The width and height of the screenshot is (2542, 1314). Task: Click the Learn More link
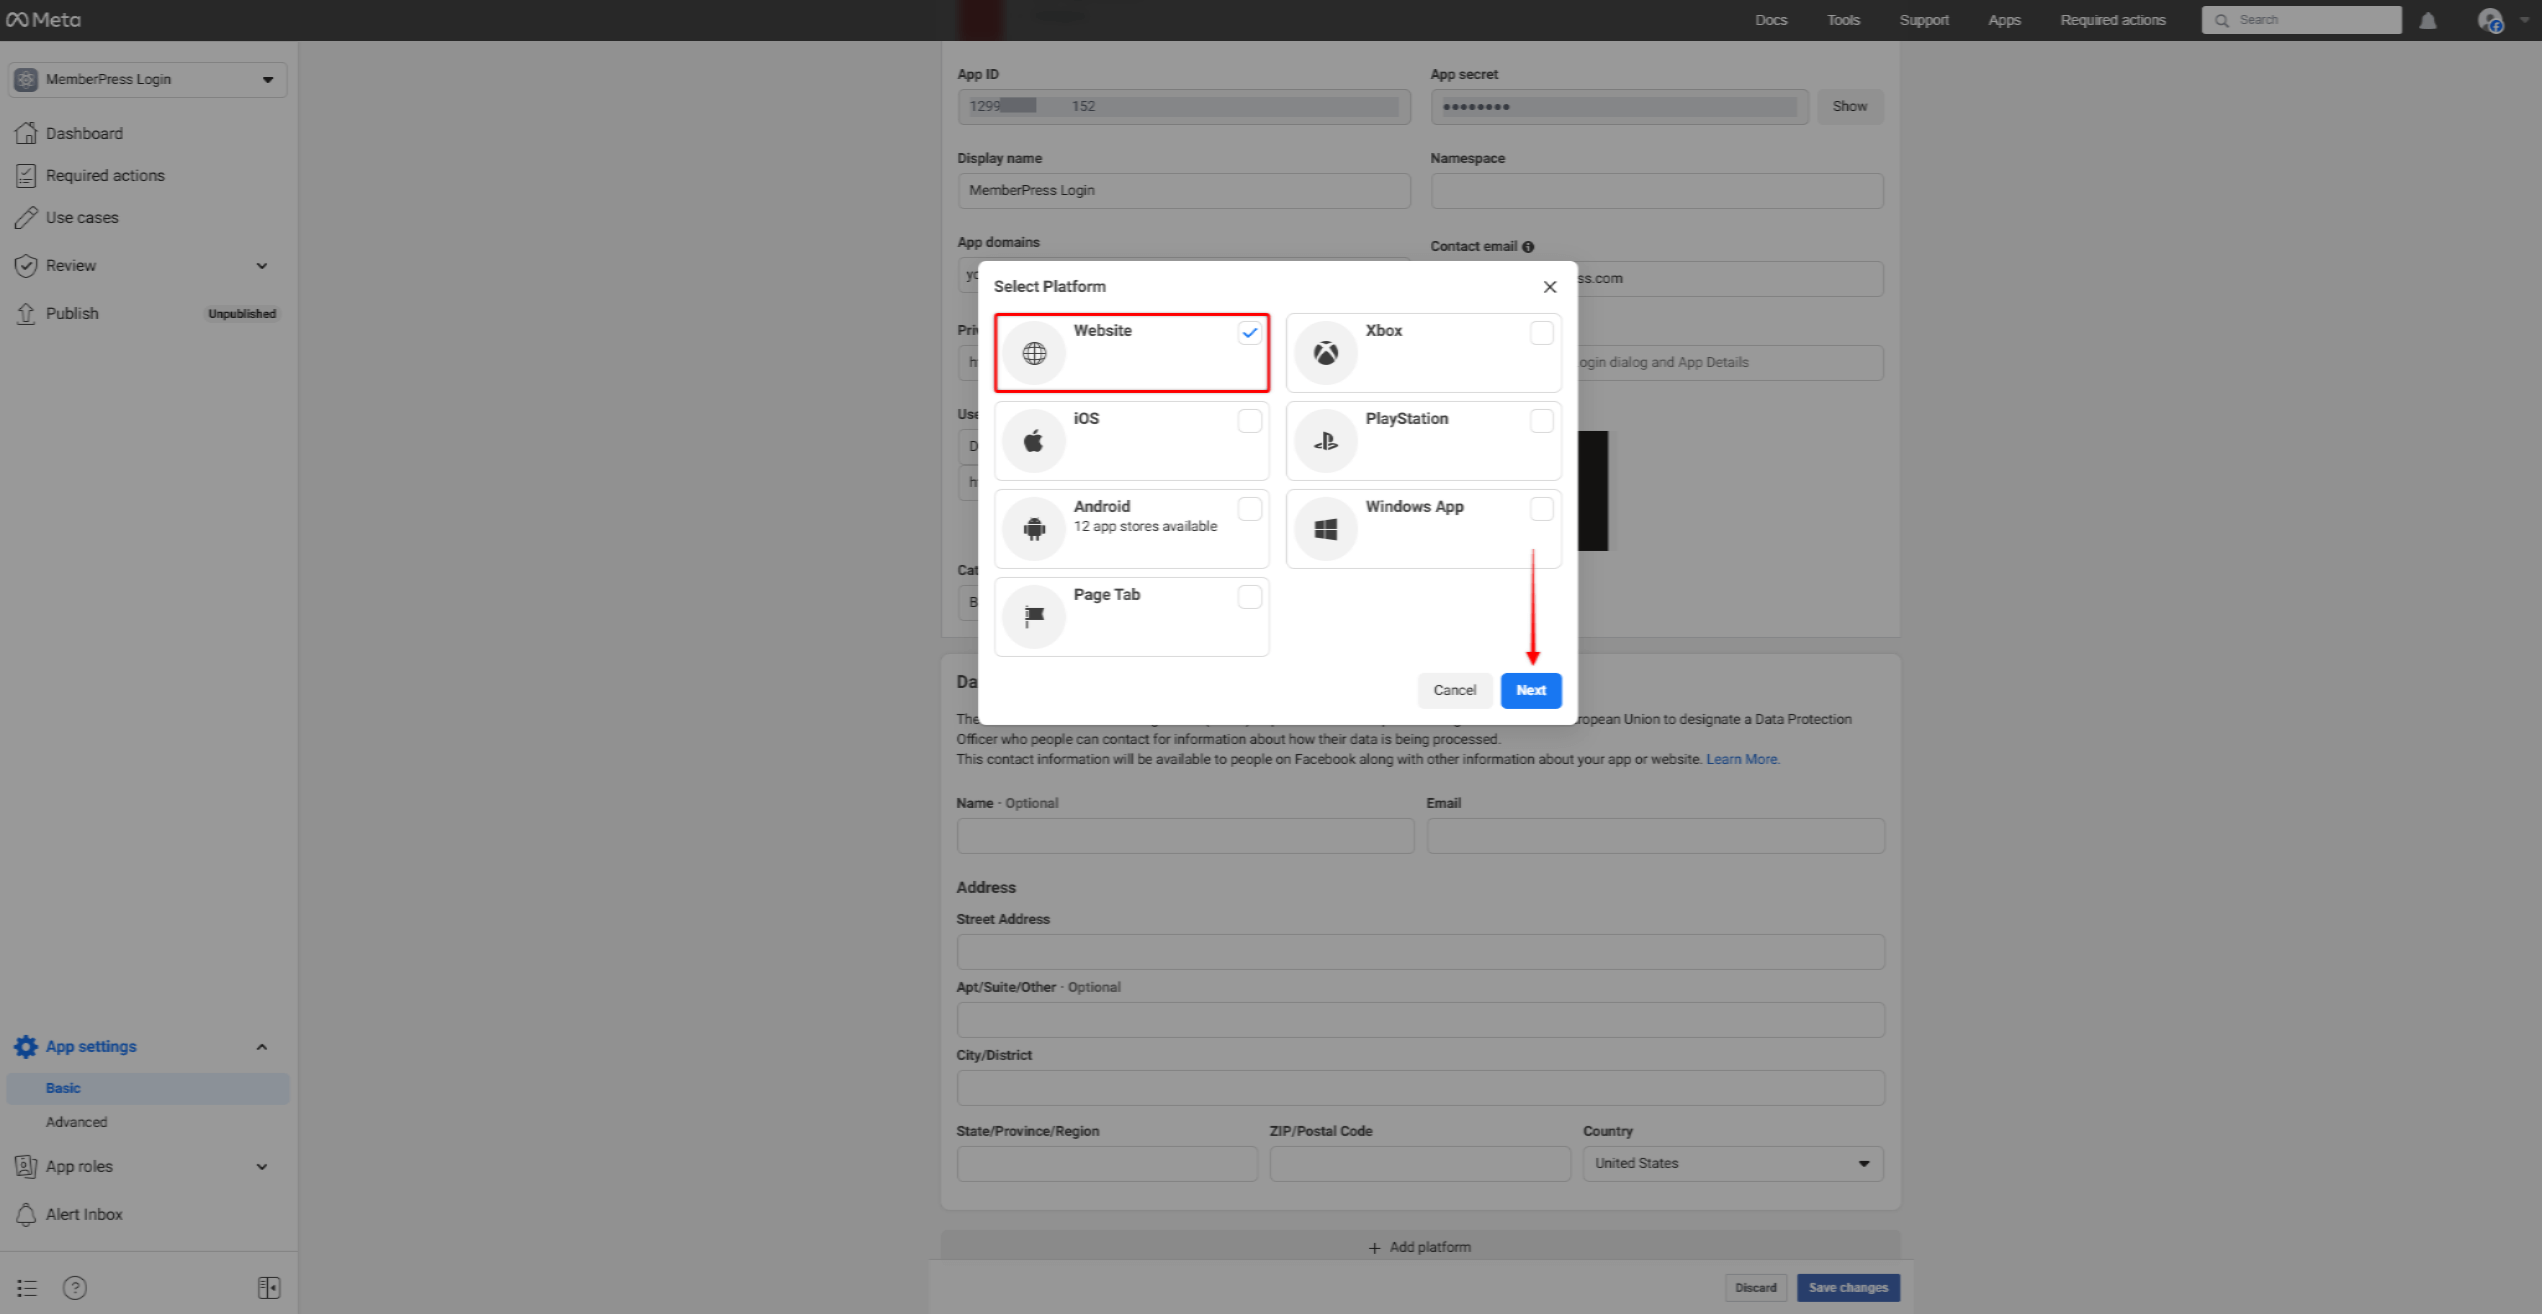point(1740,759)
